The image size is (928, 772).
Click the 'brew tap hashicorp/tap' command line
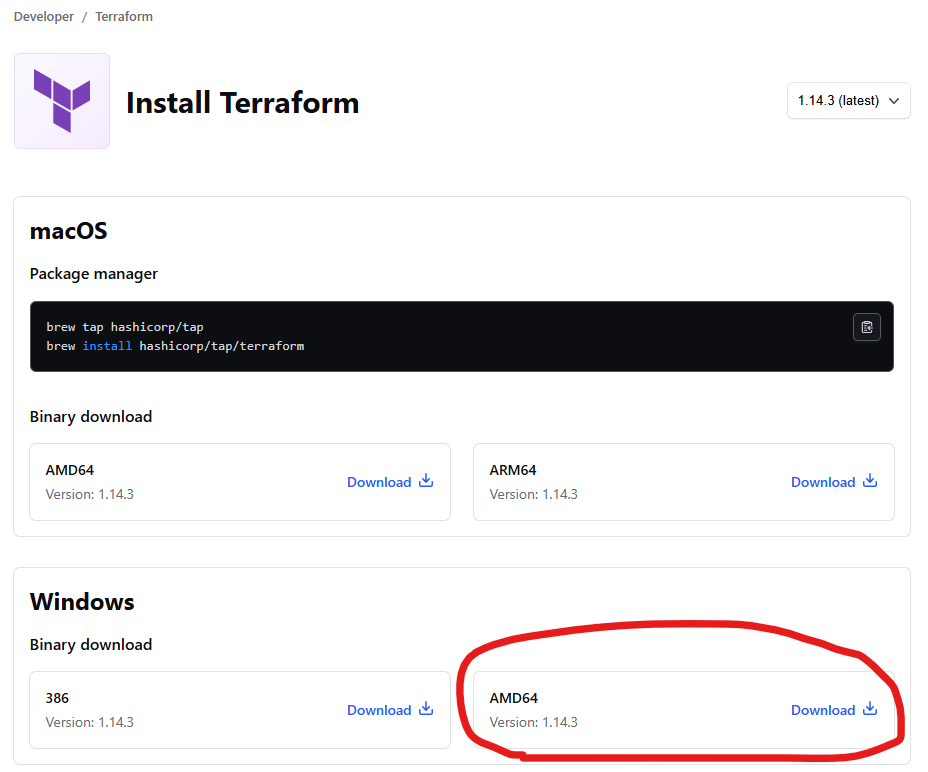point(125,327)
